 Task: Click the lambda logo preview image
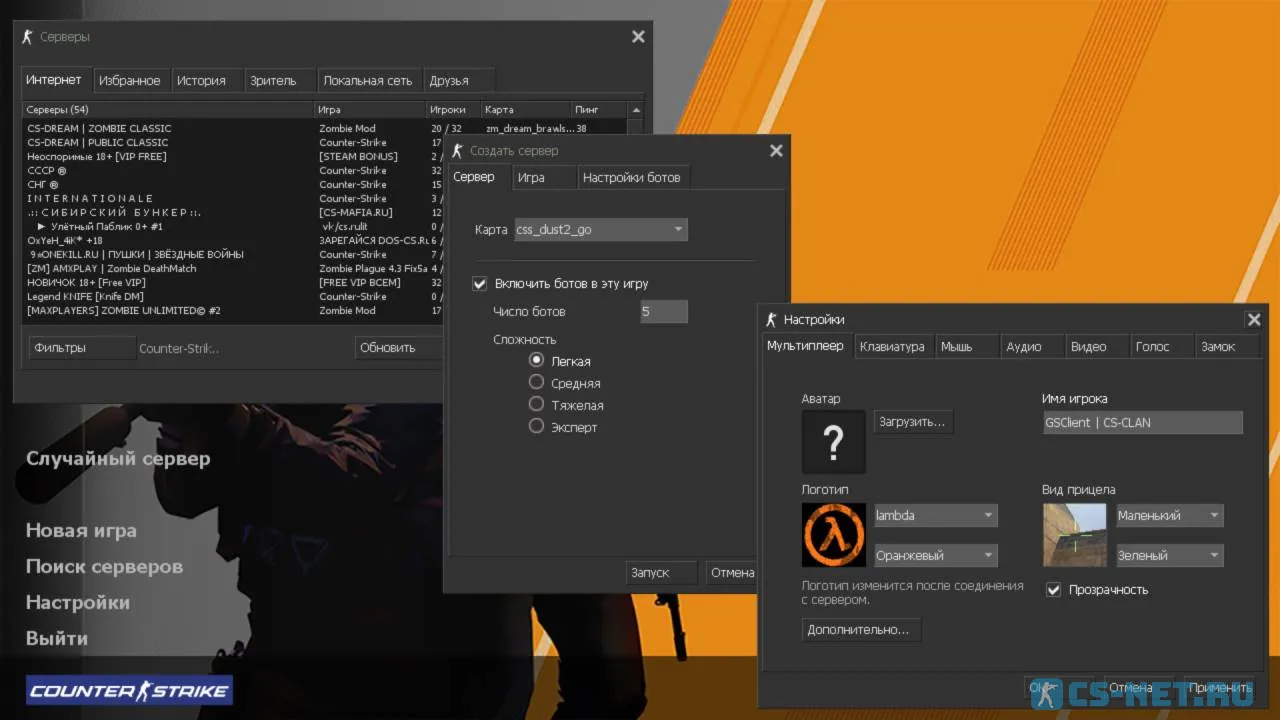(x=834, y=535)
